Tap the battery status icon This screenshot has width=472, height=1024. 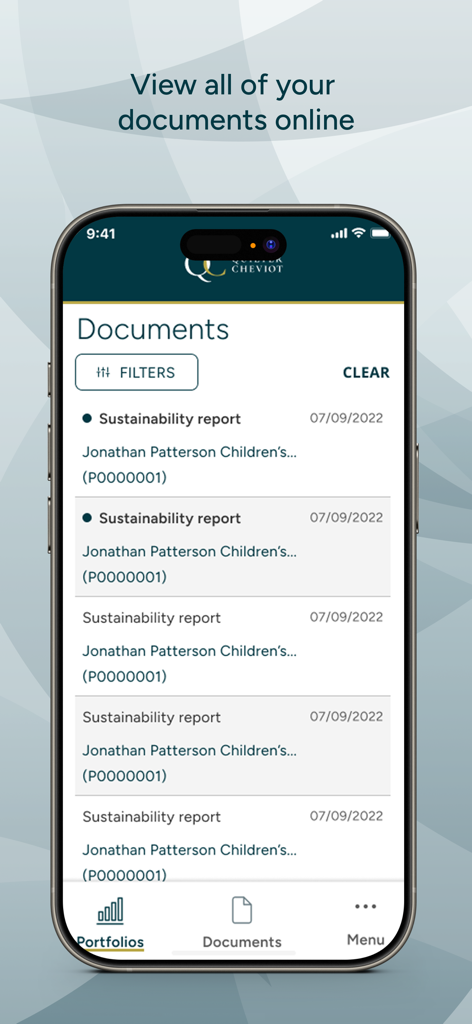(x=380, y=233)
